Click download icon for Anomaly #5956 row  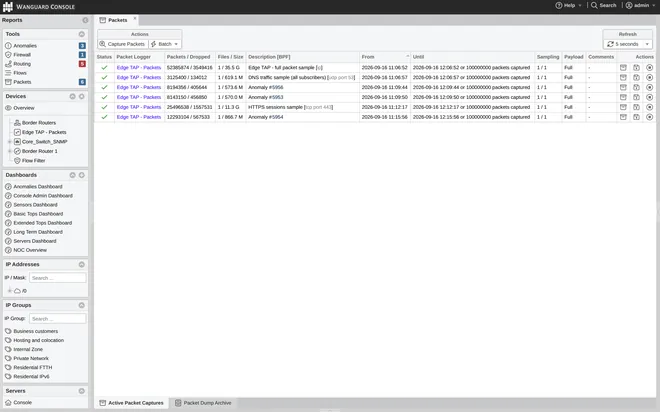tap(636, 88)
